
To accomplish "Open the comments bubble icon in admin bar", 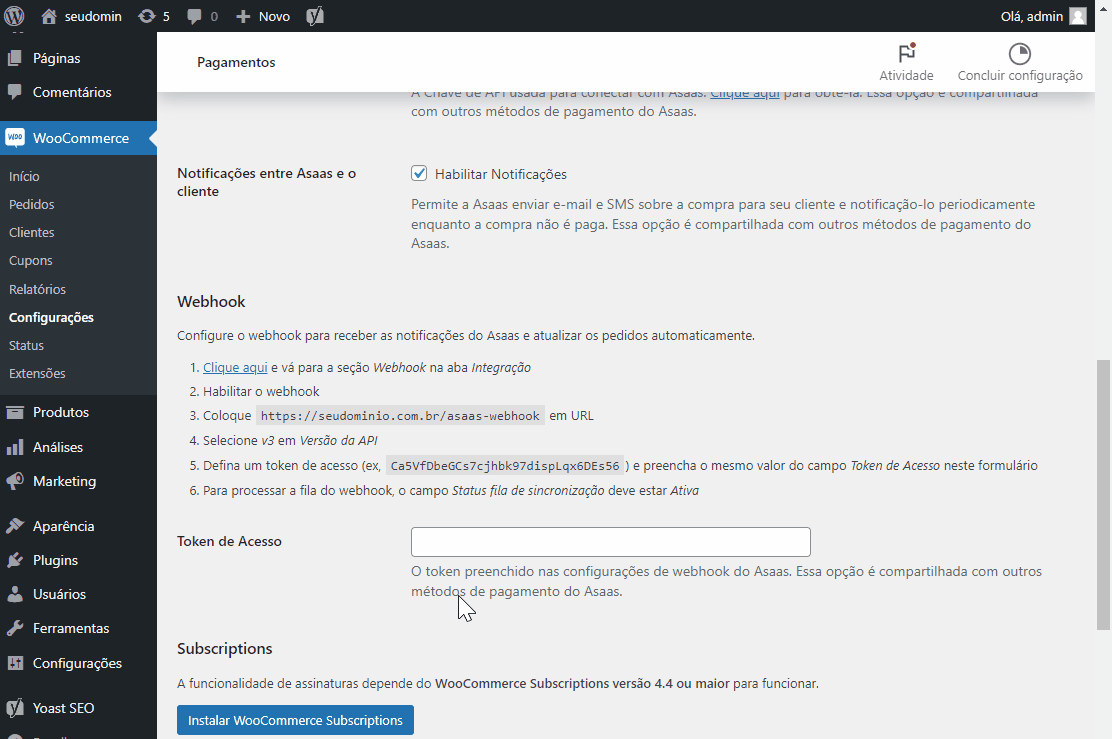I will pos(194,16).
